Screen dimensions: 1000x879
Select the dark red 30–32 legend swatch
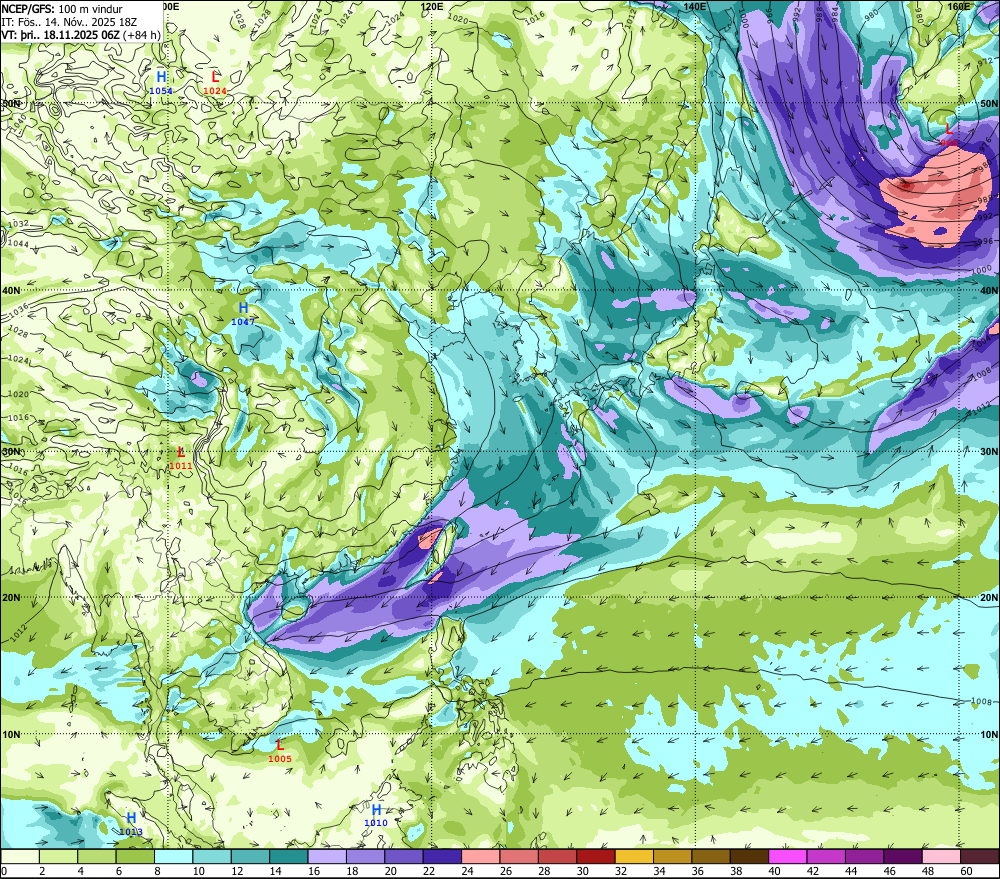[596, 856]
